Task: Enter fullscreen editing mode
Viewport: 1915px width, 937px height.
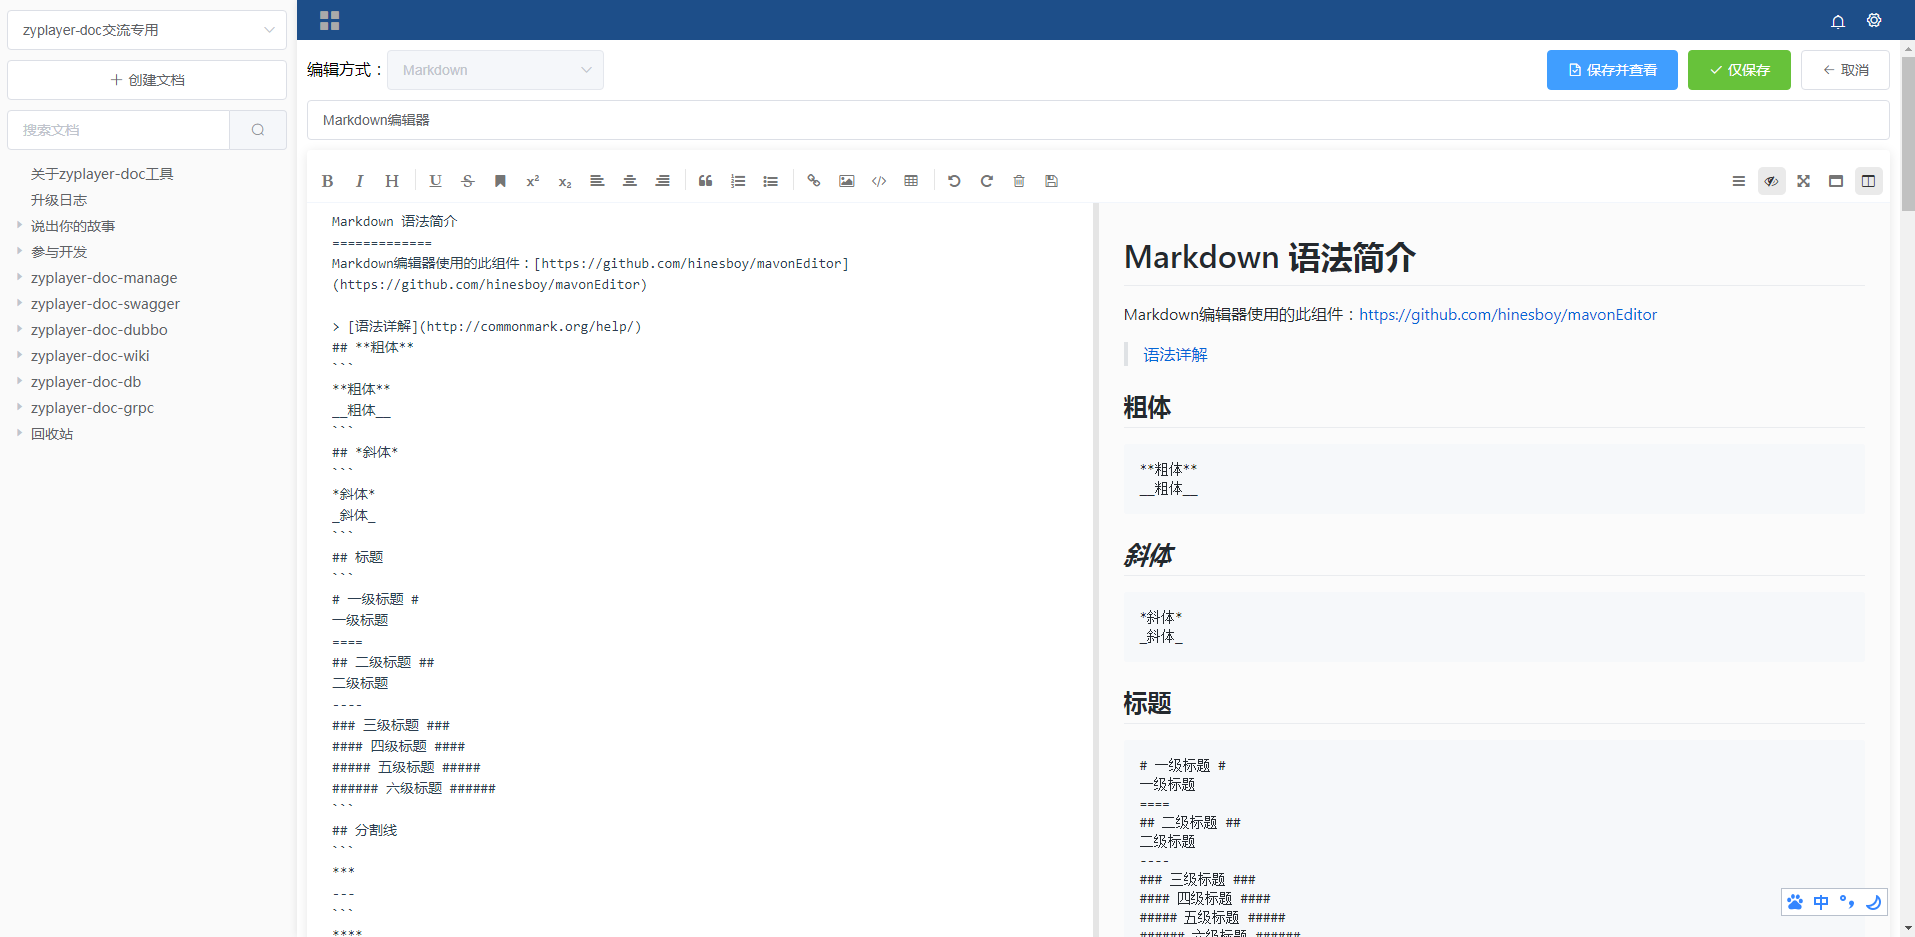Action: point(1803,181)
